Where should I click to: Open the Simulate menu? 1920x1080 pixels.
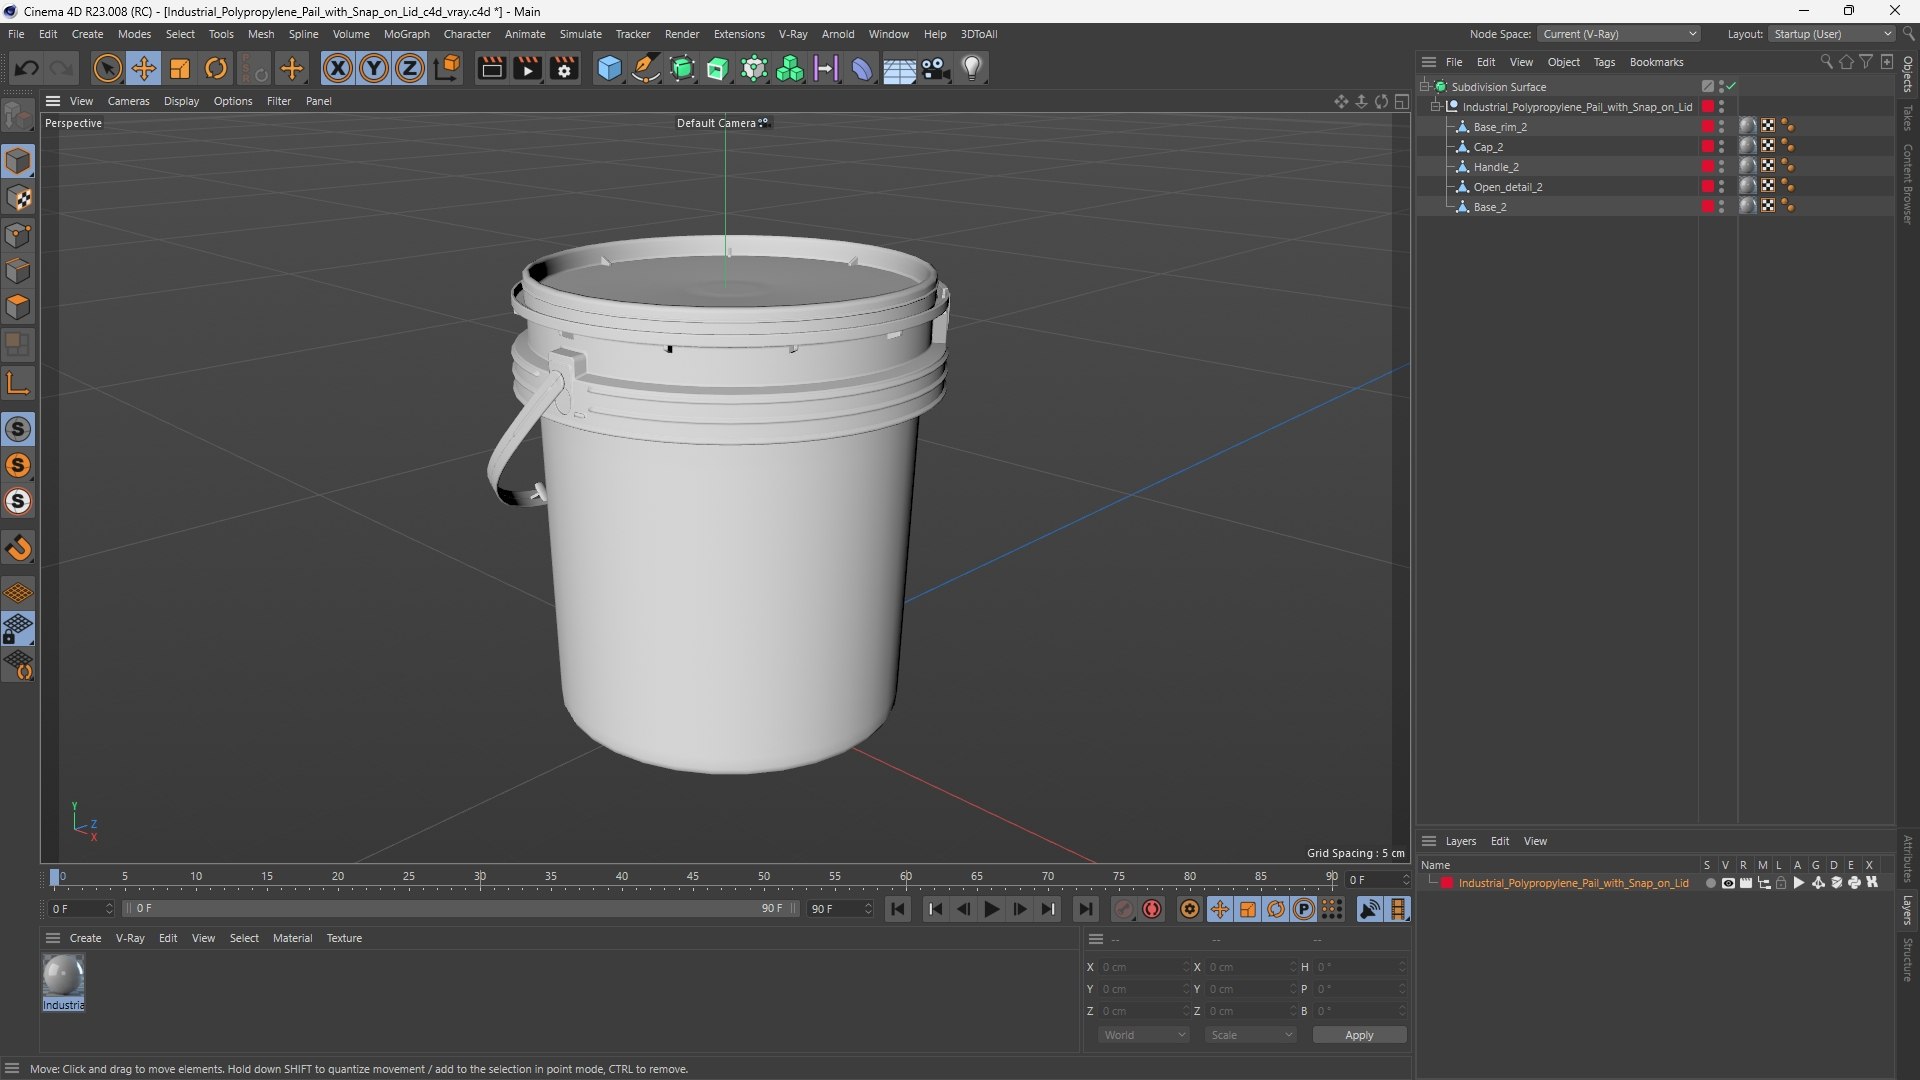pyautogui.click(x=580, y=34)
